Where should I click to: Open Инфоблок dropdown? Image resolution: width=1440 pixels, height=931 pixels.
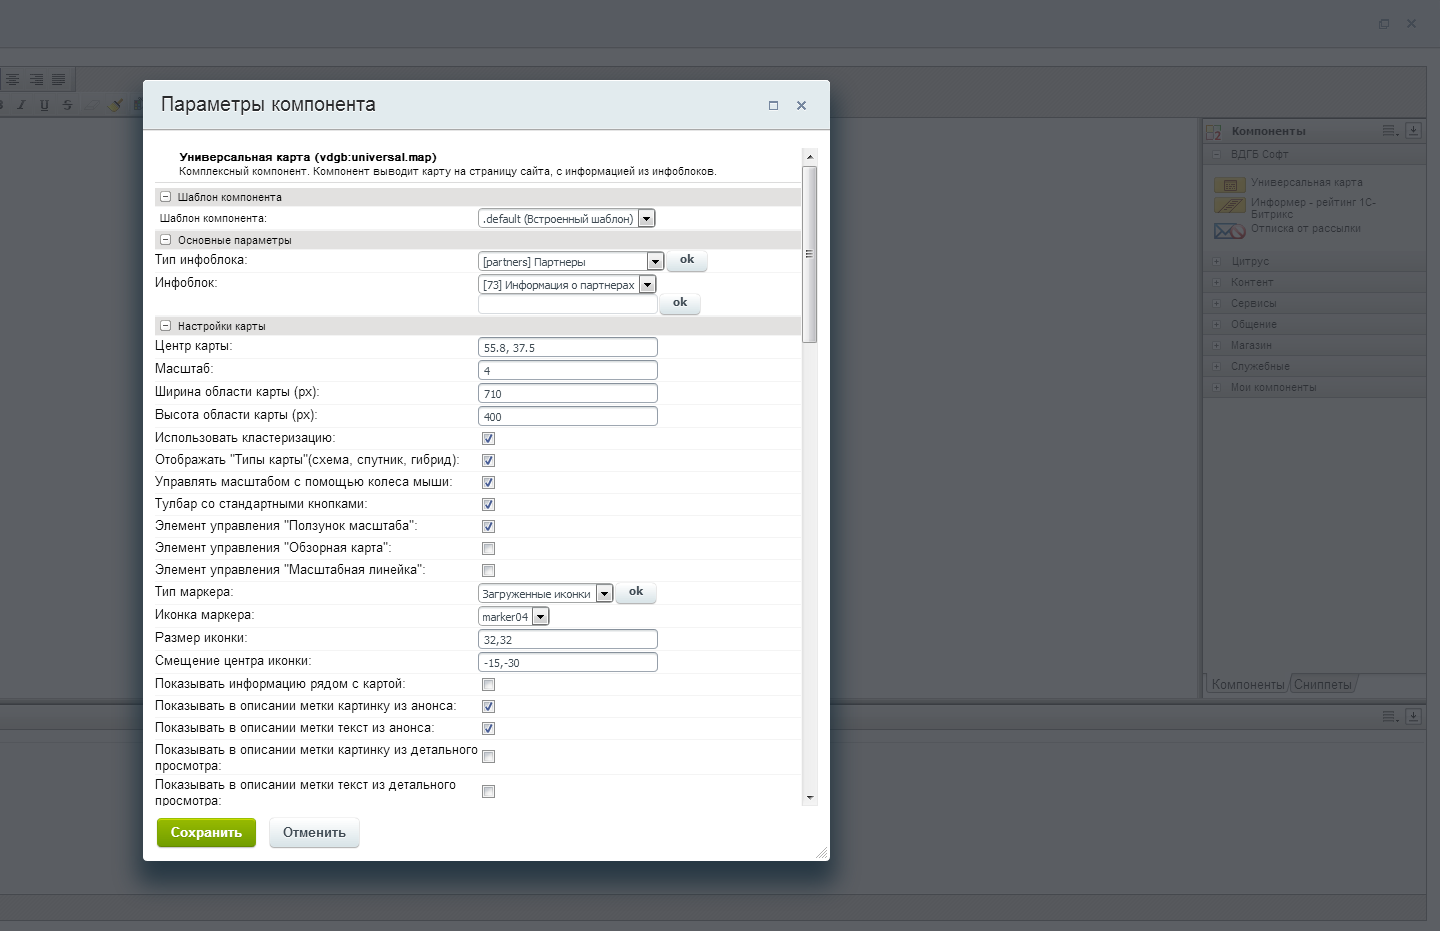pos(567,284)
